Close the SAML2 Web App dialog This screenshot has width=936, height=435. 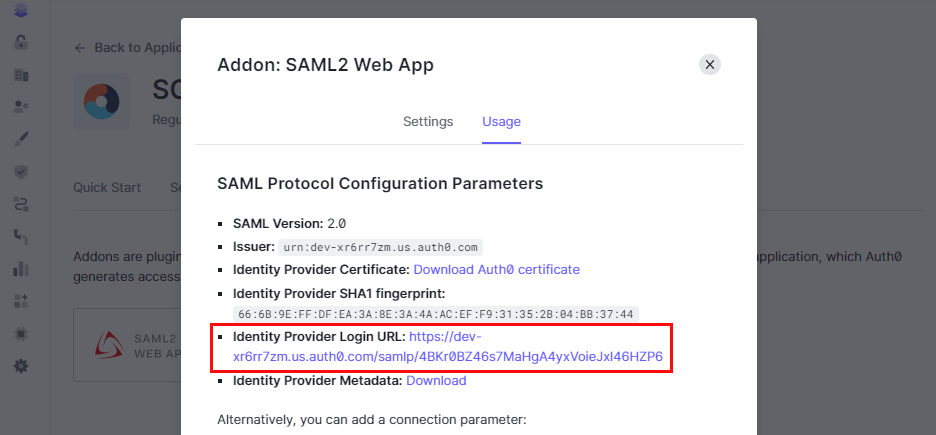710,64
